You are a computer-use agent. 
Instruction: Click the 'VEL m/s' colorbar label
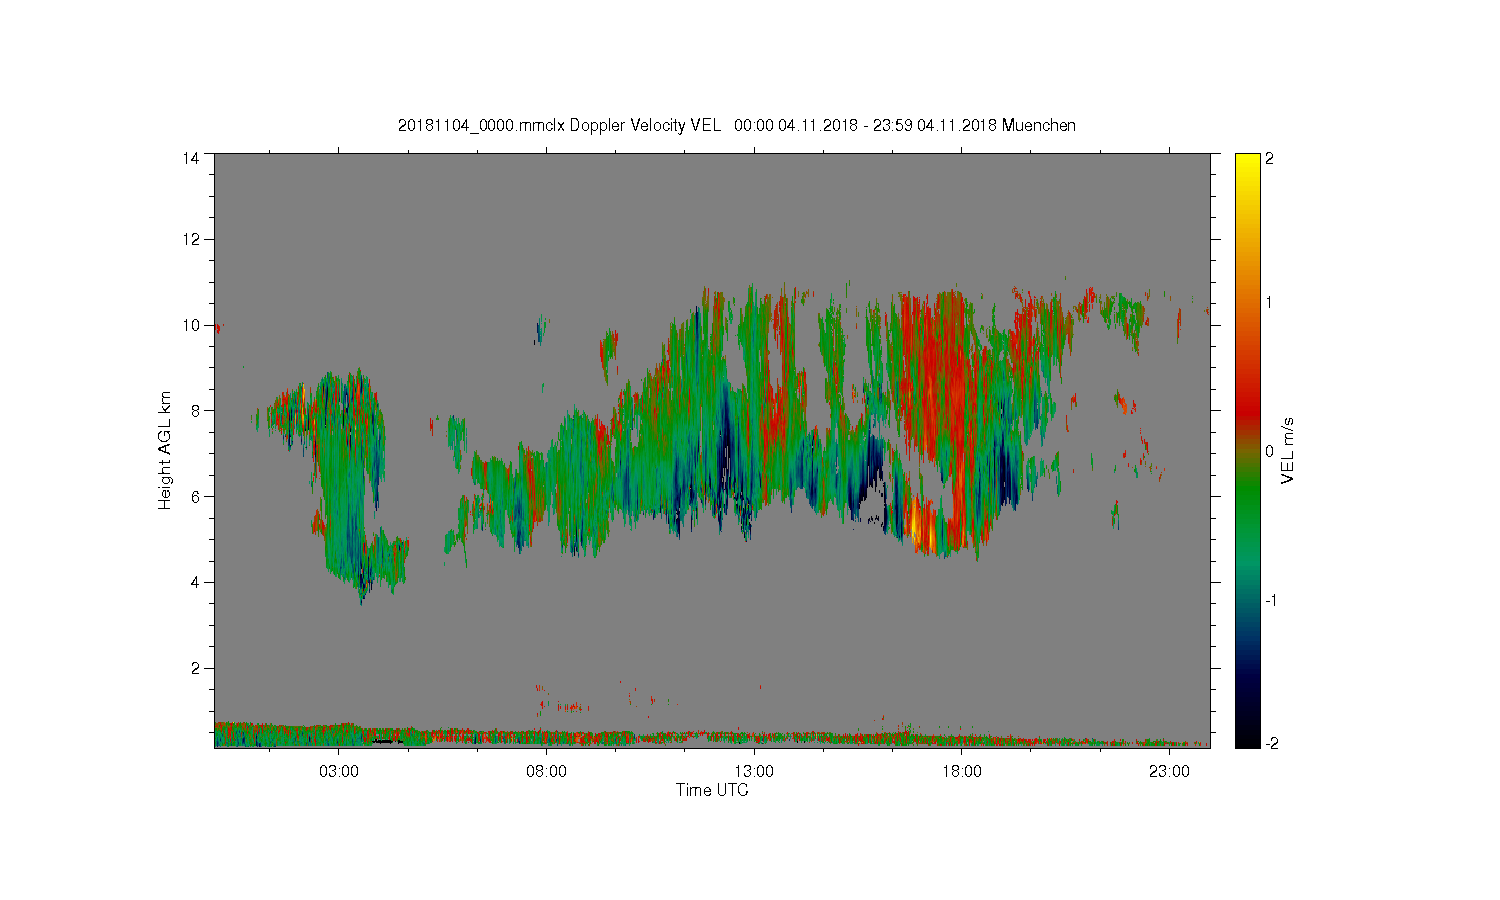tap(1288, 451)
